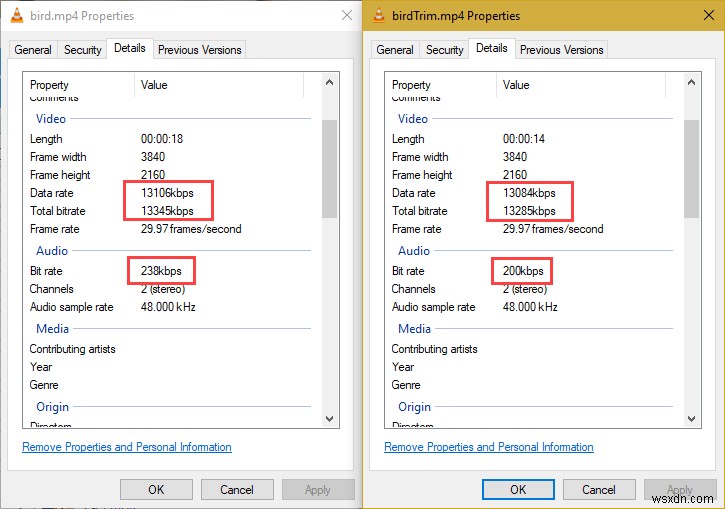Select Frame height 2160 in birdTrim.mp4

tap(515, 175)
